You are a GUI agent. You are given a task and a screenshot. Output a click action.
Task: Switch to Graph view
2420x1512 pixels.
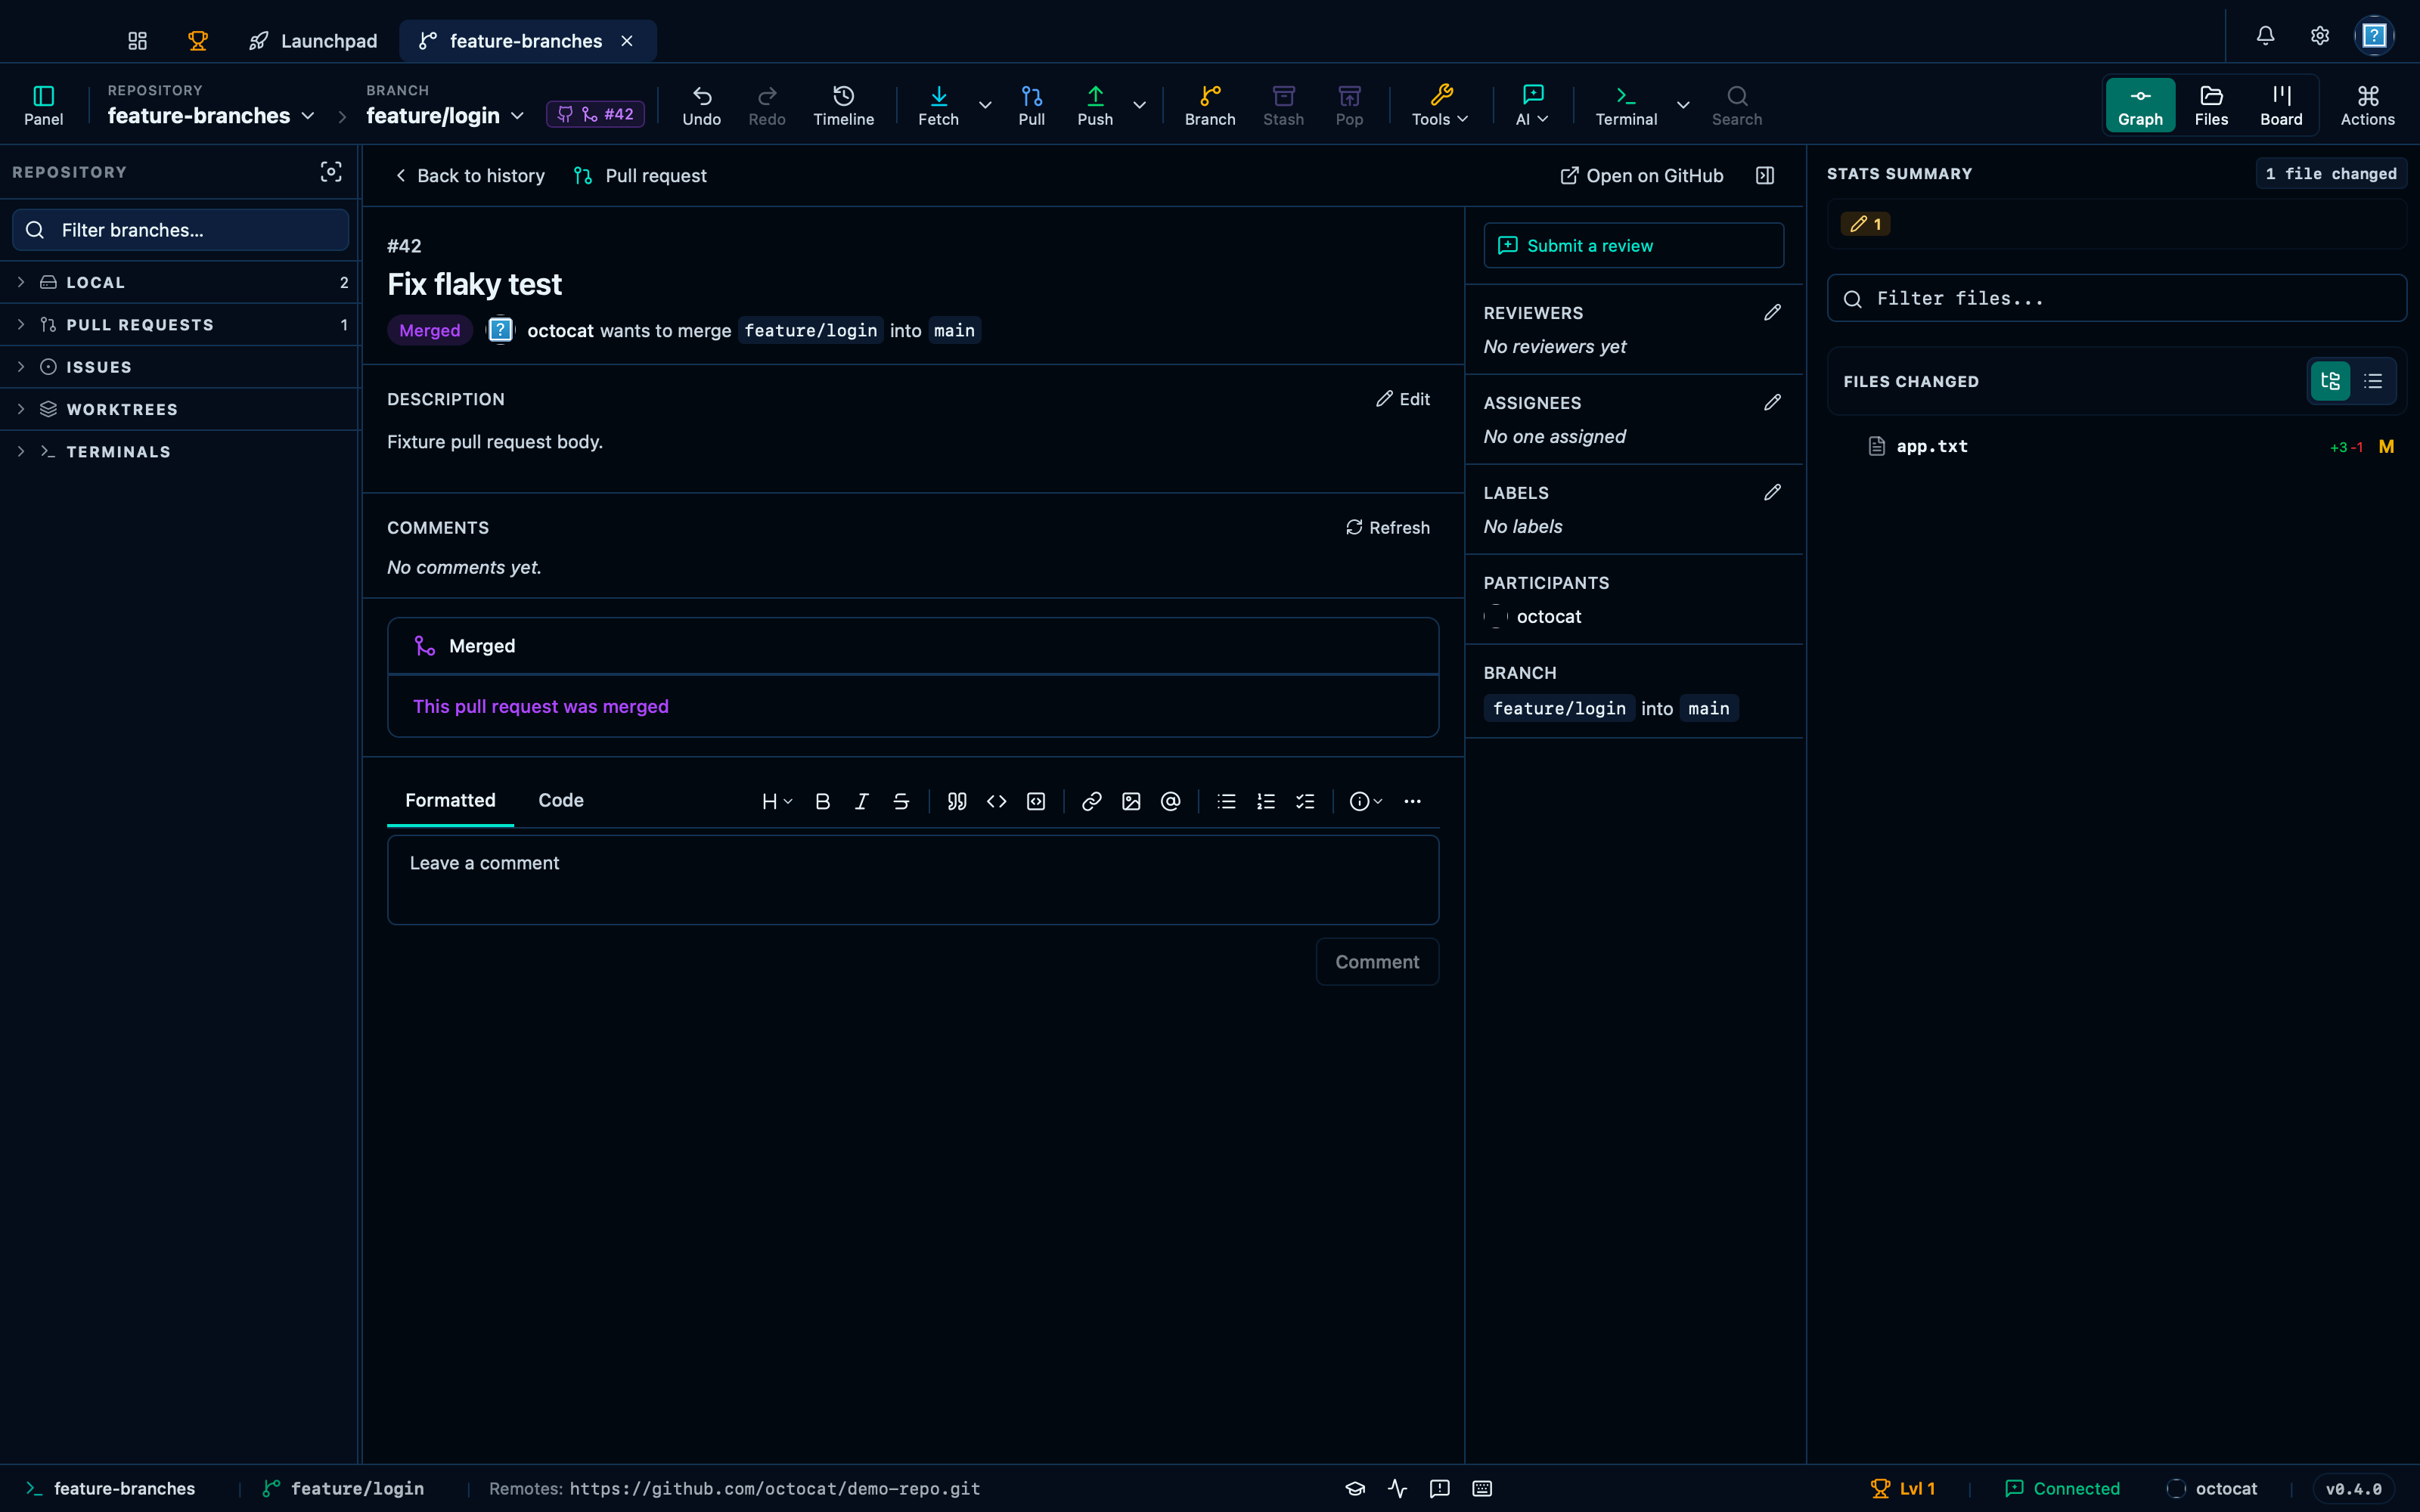[2140, 105]
